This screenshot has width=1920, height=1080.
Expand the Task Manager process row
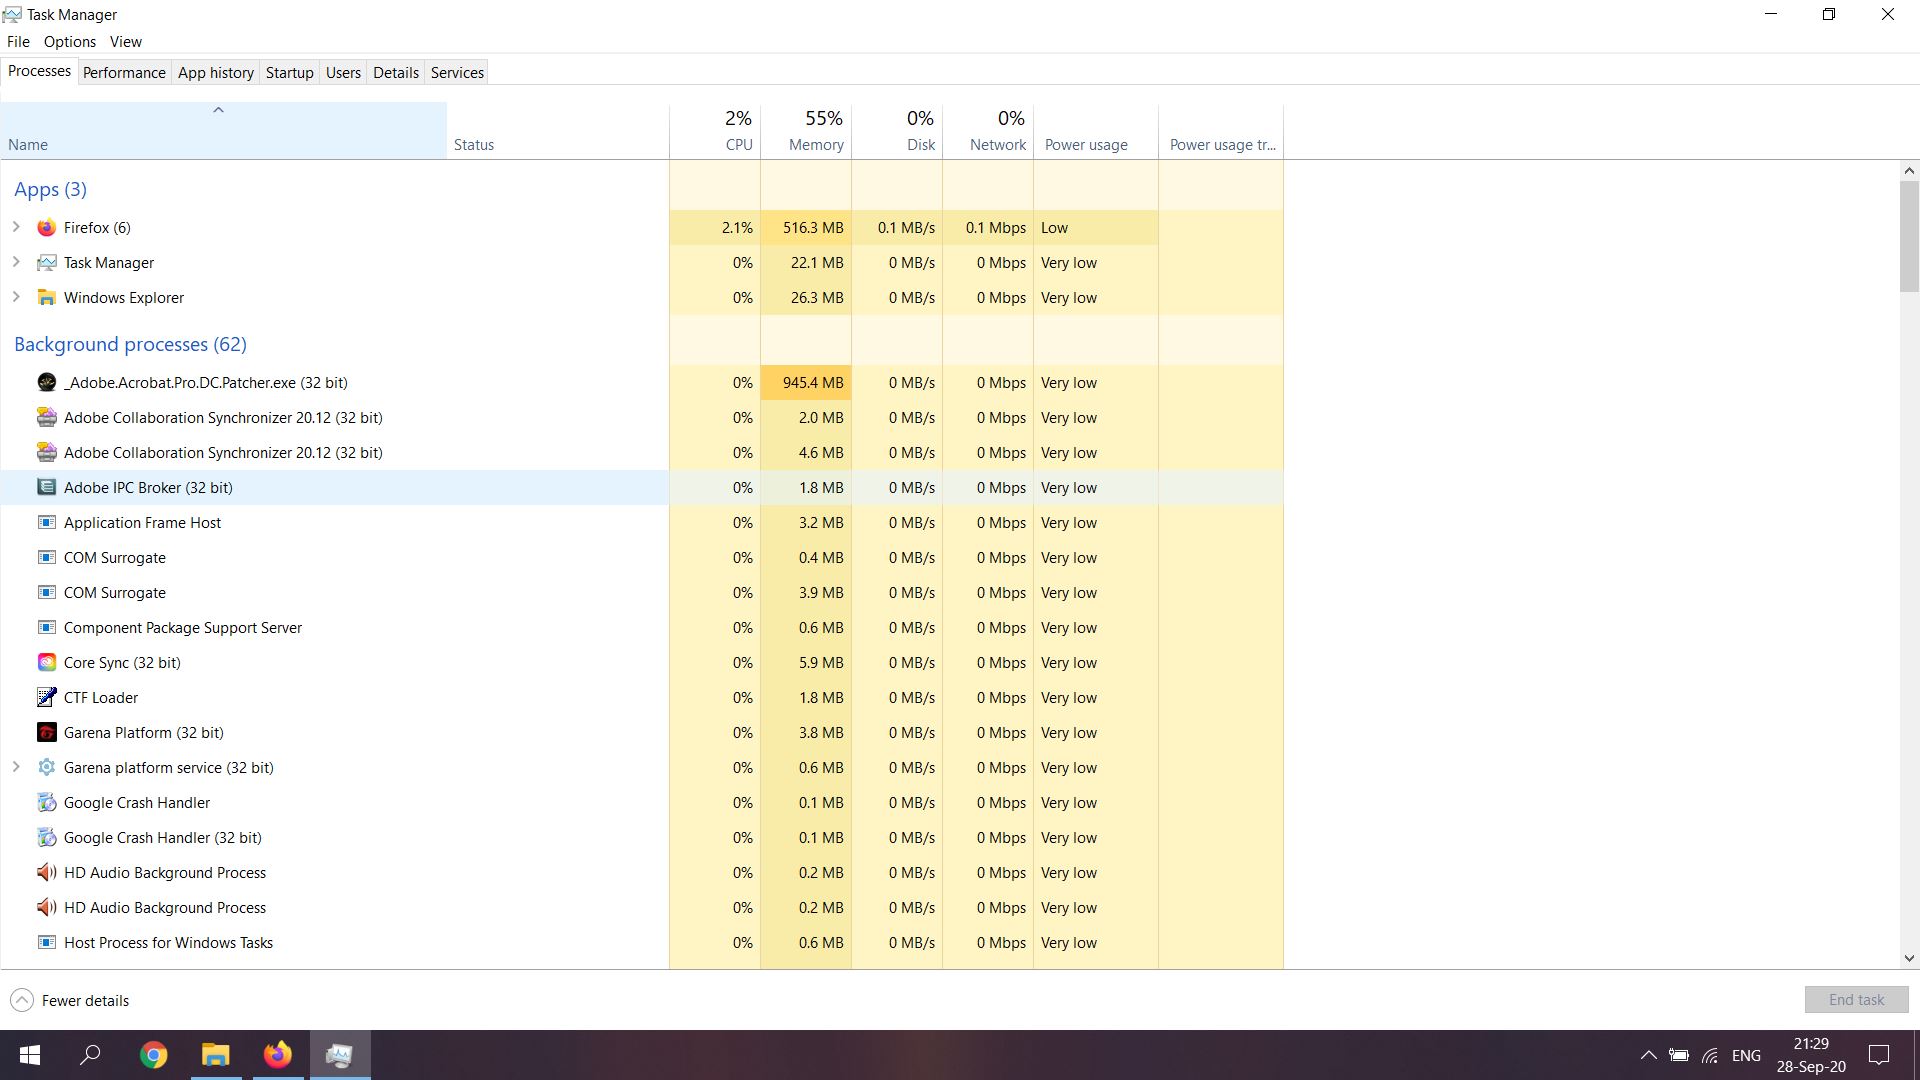16,262
